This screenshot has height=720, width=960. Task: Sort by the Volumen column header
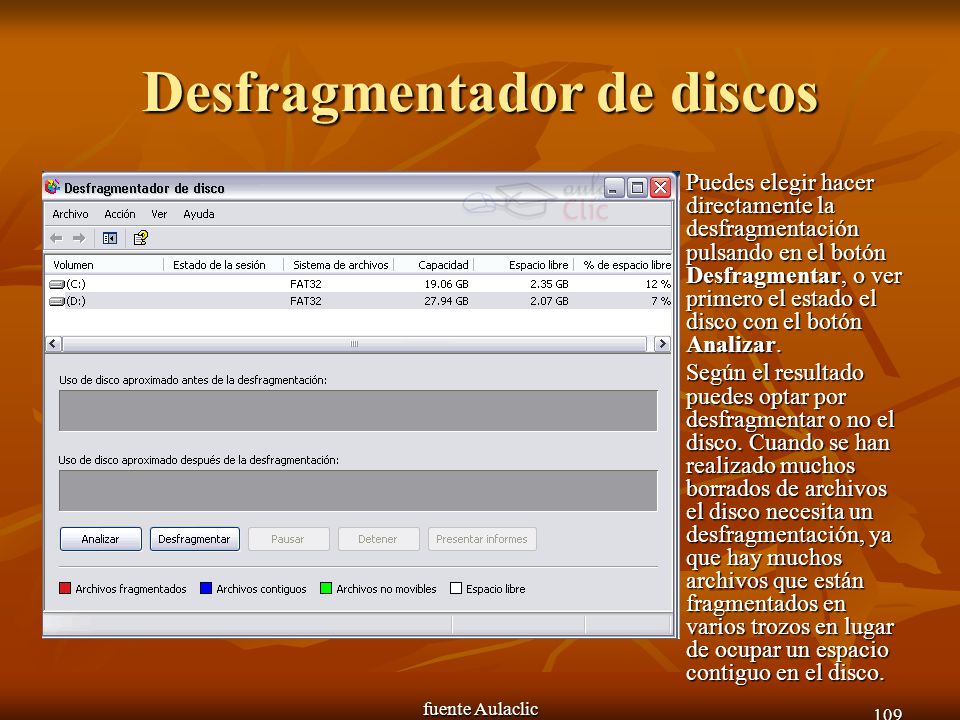(105, 264)
